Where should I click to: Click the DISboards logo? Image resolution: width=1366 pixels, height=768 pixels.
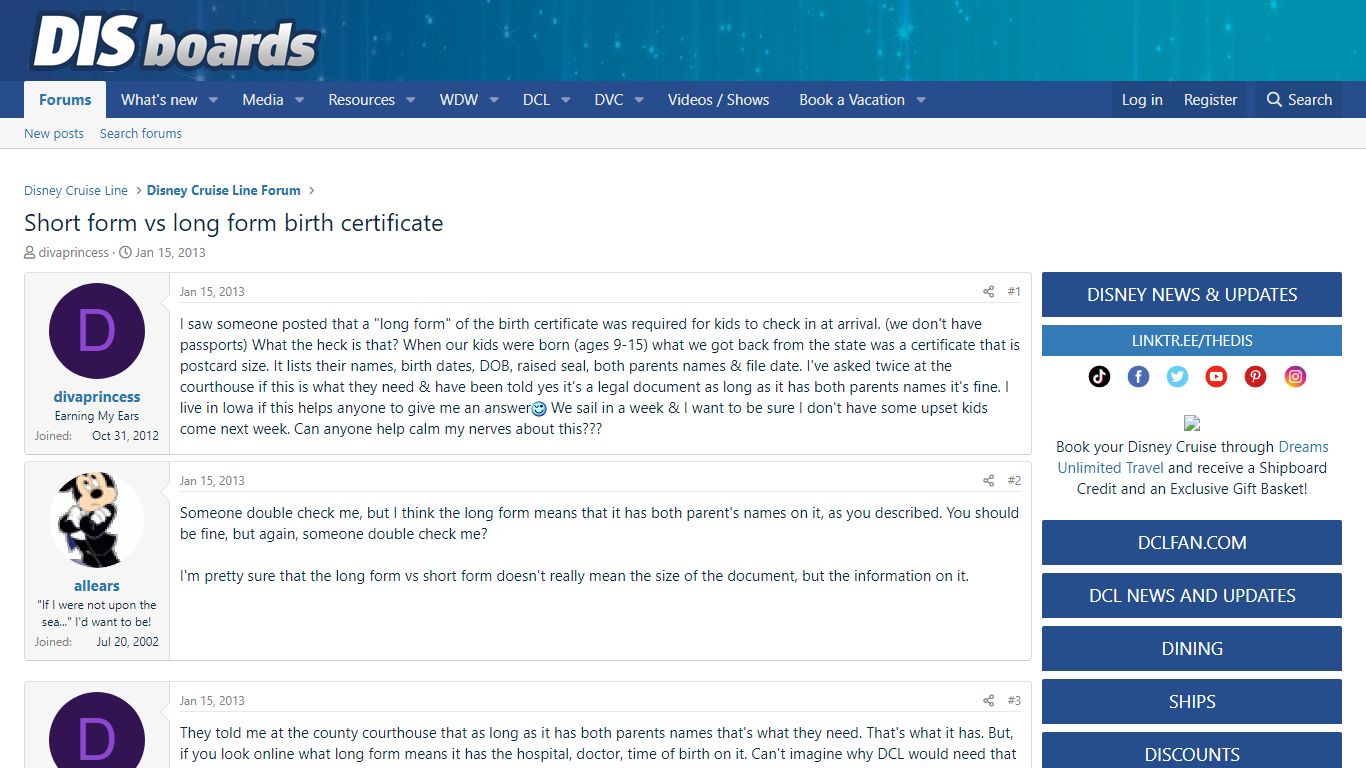(x=174, y=42)
